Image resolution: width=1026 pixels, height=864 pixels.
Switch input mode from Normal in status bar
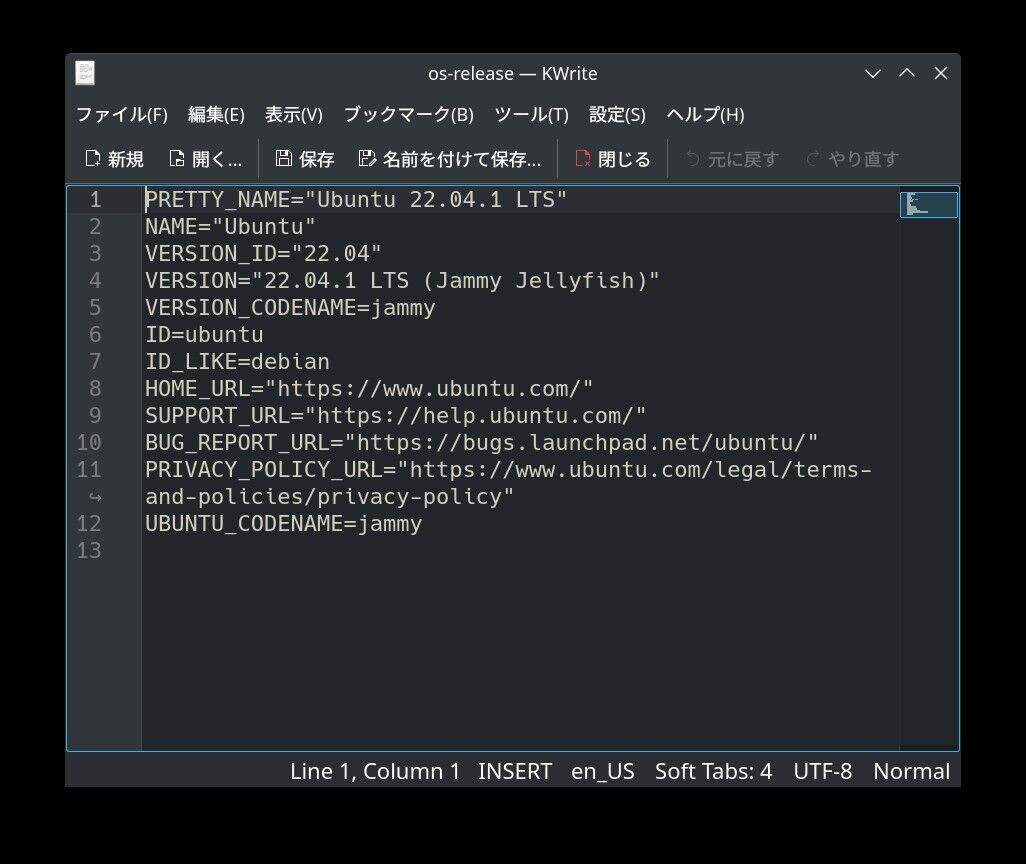pyautogui.click(x=911, y=771)
